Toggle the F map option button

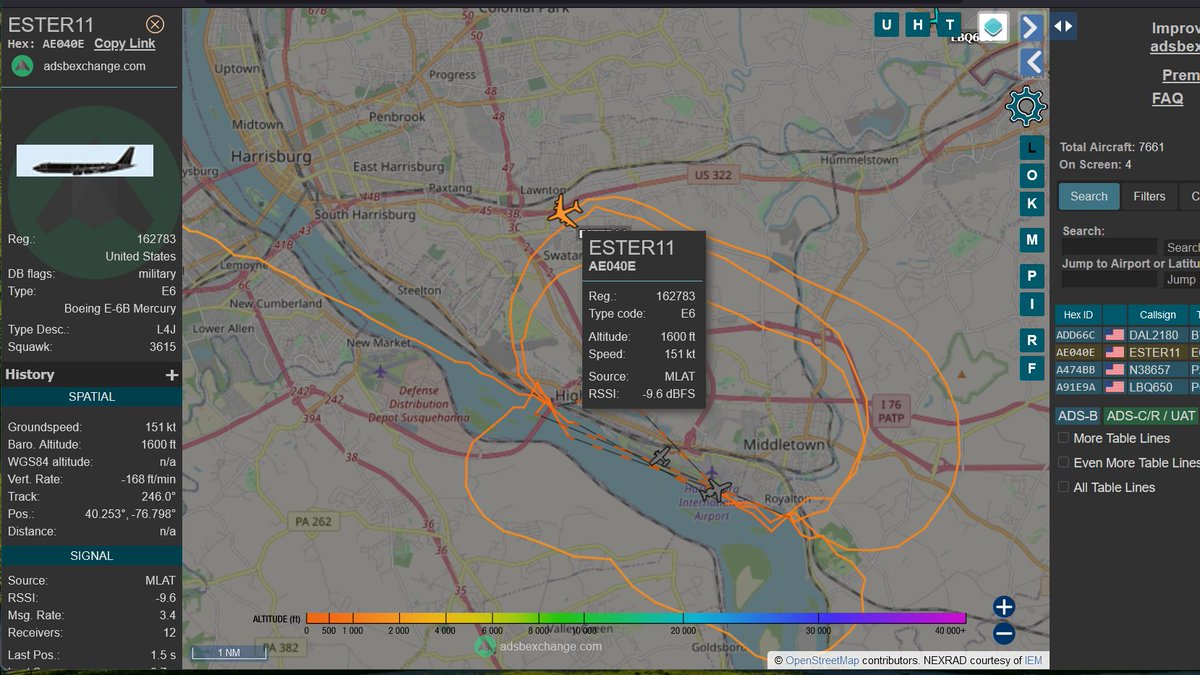pos(1032,368)
